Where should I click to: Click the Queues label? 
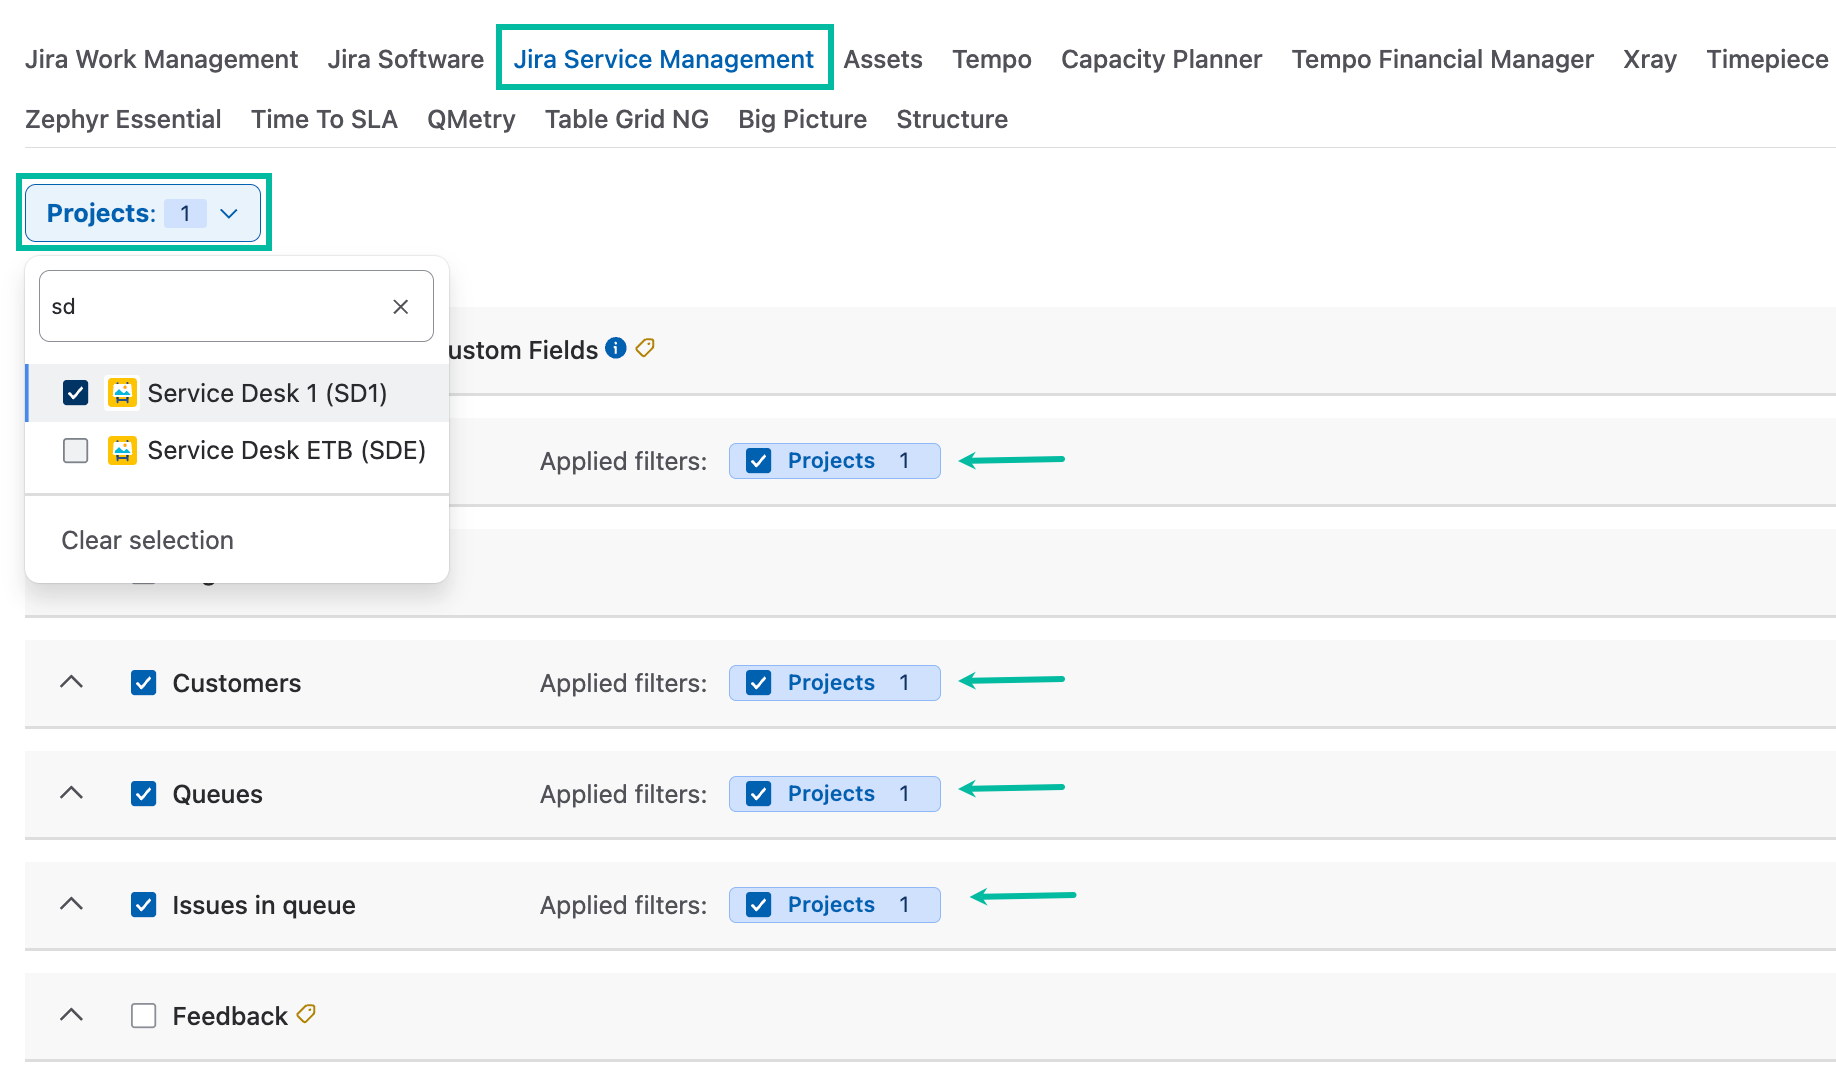click(217, 794)
